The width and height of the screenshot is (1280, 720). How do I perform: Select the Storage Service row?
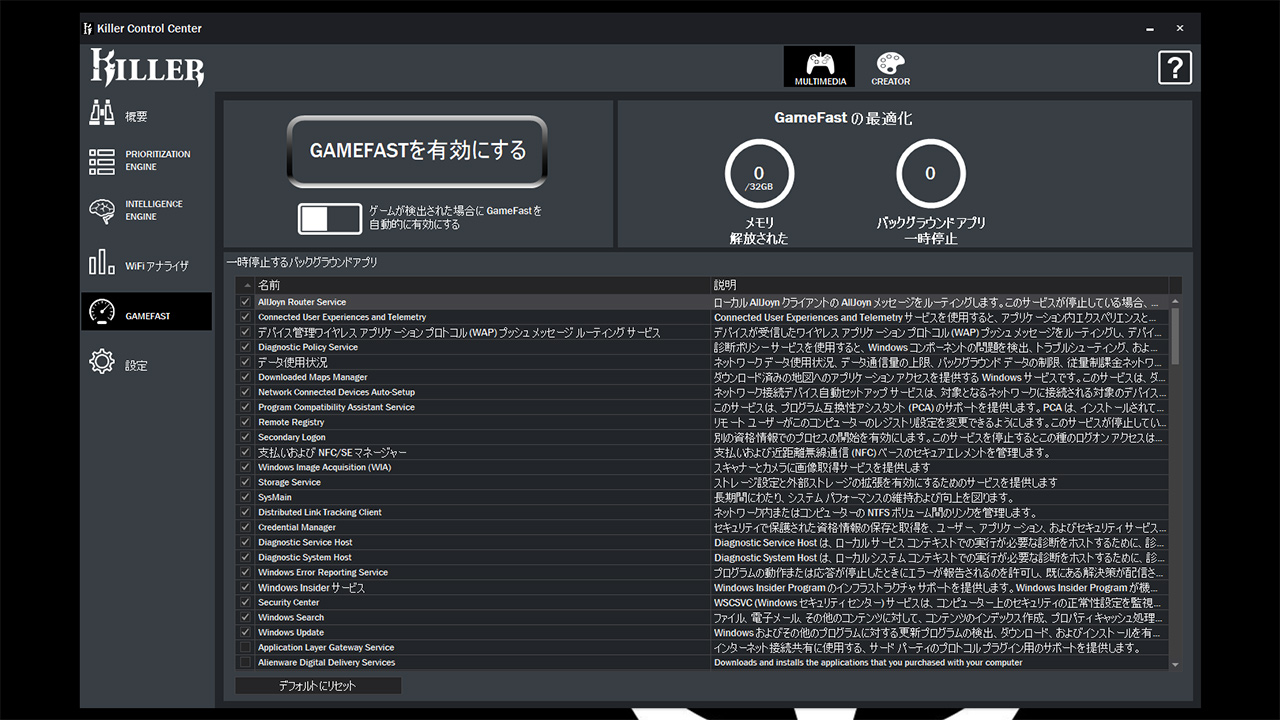[x=702, y=482]
